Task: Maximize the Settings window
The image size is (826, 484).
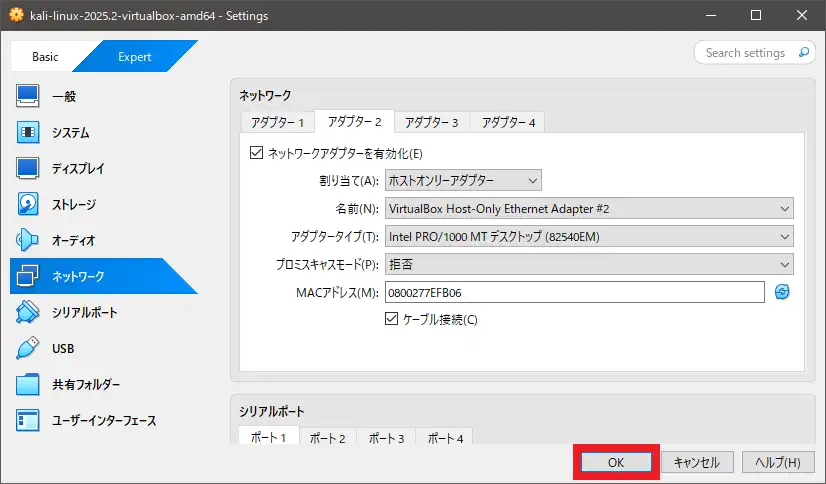Action: click(756, 15)
